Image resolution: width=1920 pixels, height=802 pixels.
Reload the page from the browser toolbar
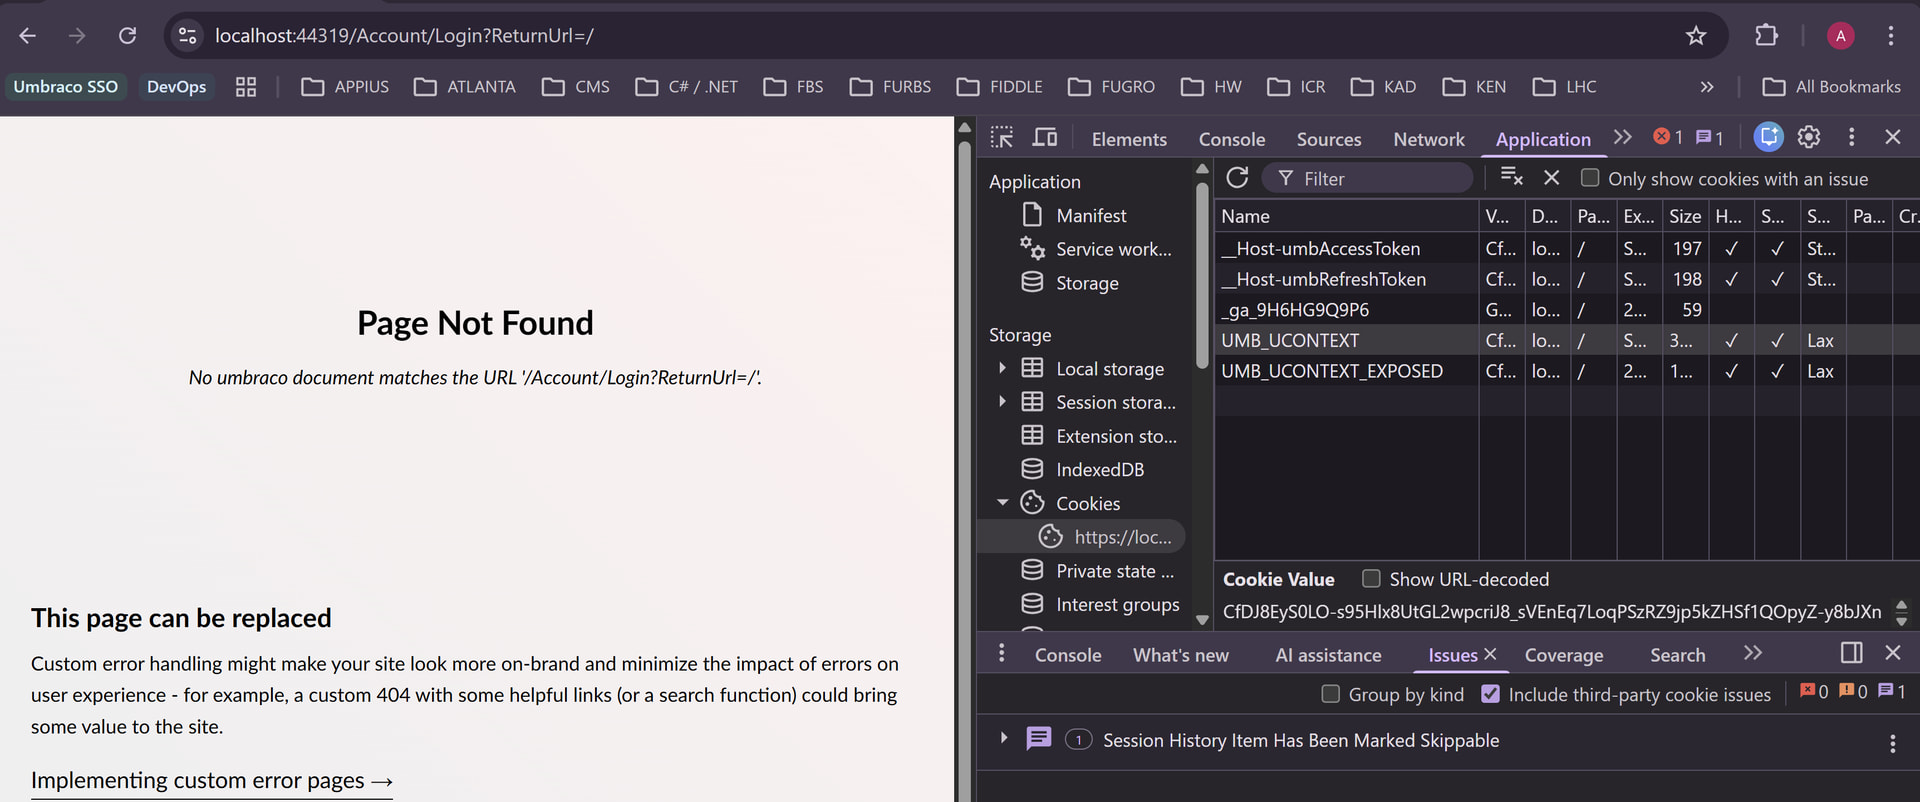pos(127,36)
